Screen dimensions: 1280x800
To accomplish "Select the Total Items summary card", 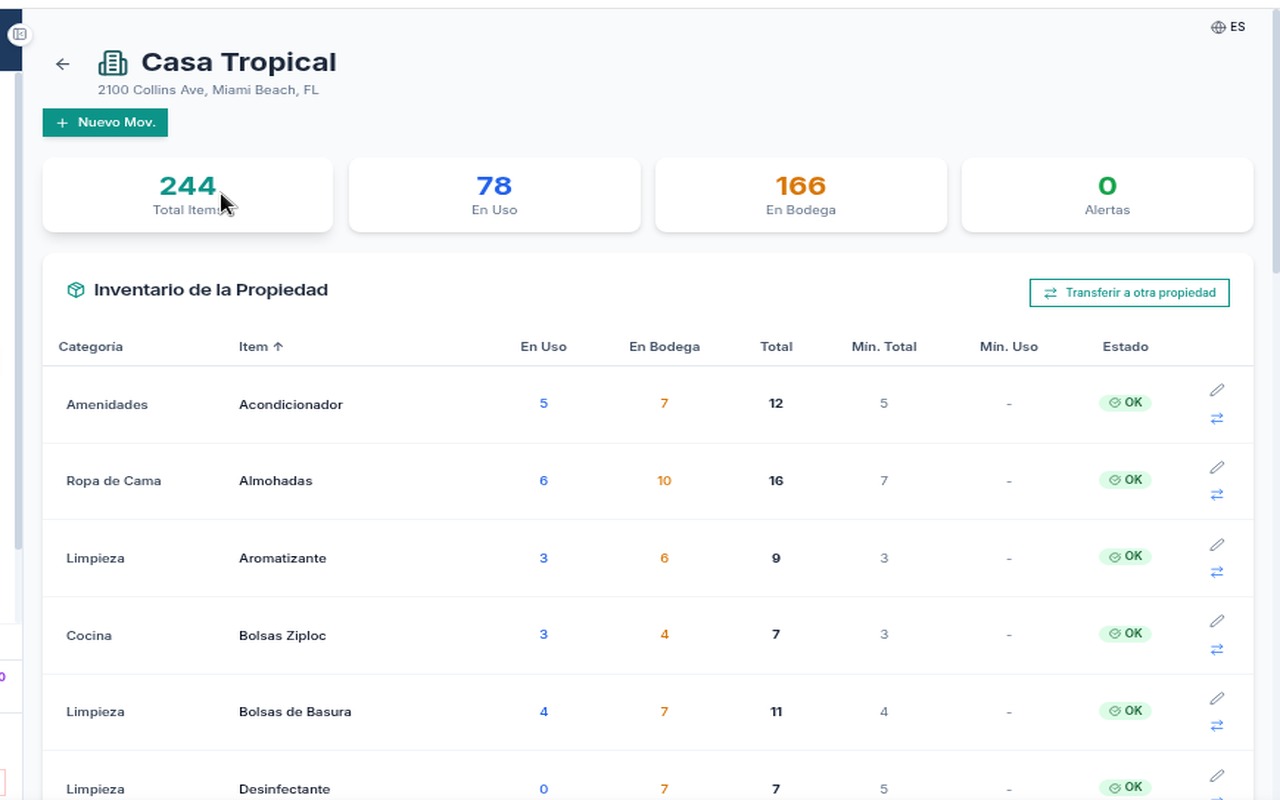I will point(187,195).
